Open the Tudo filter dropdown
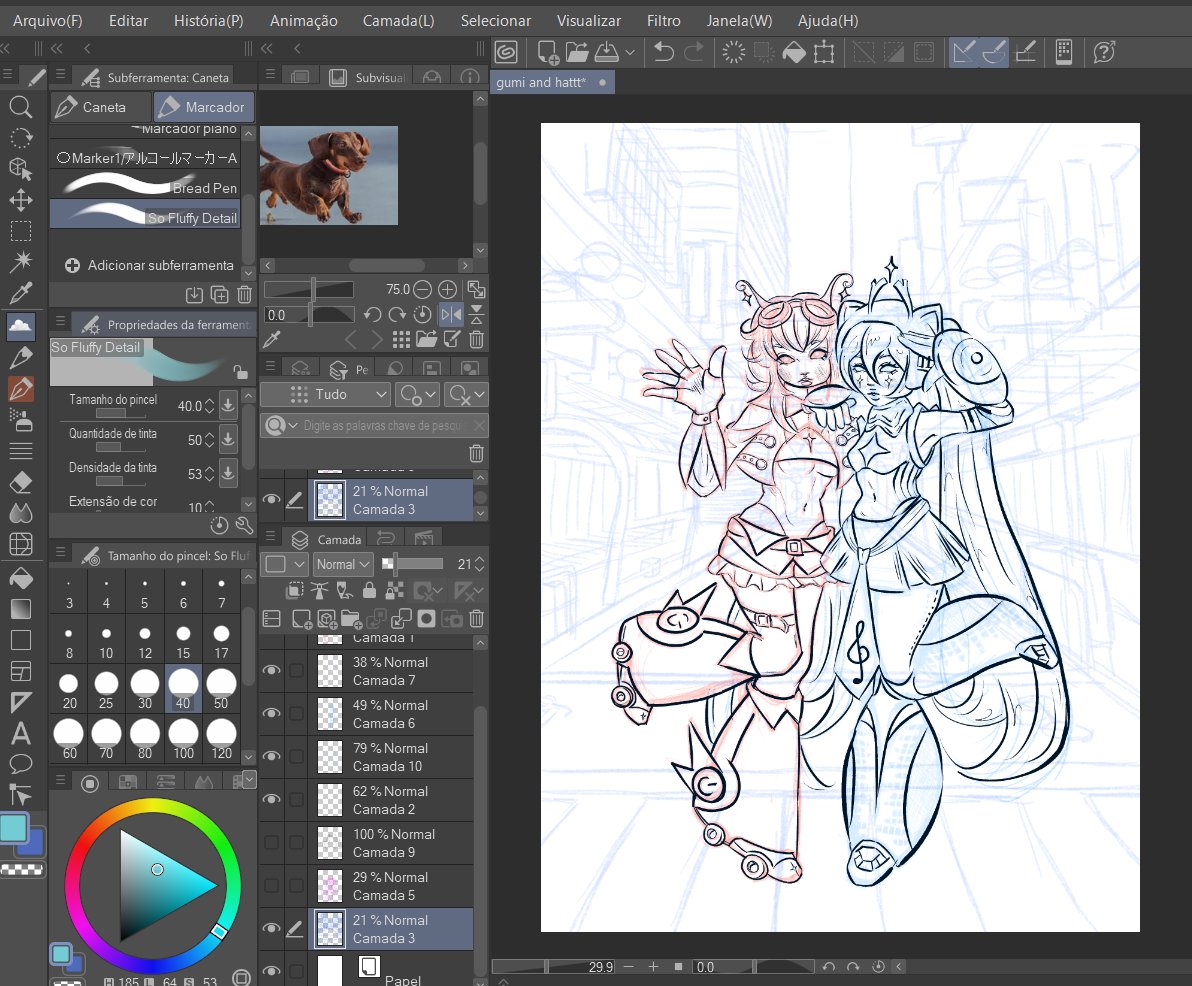 325,395
